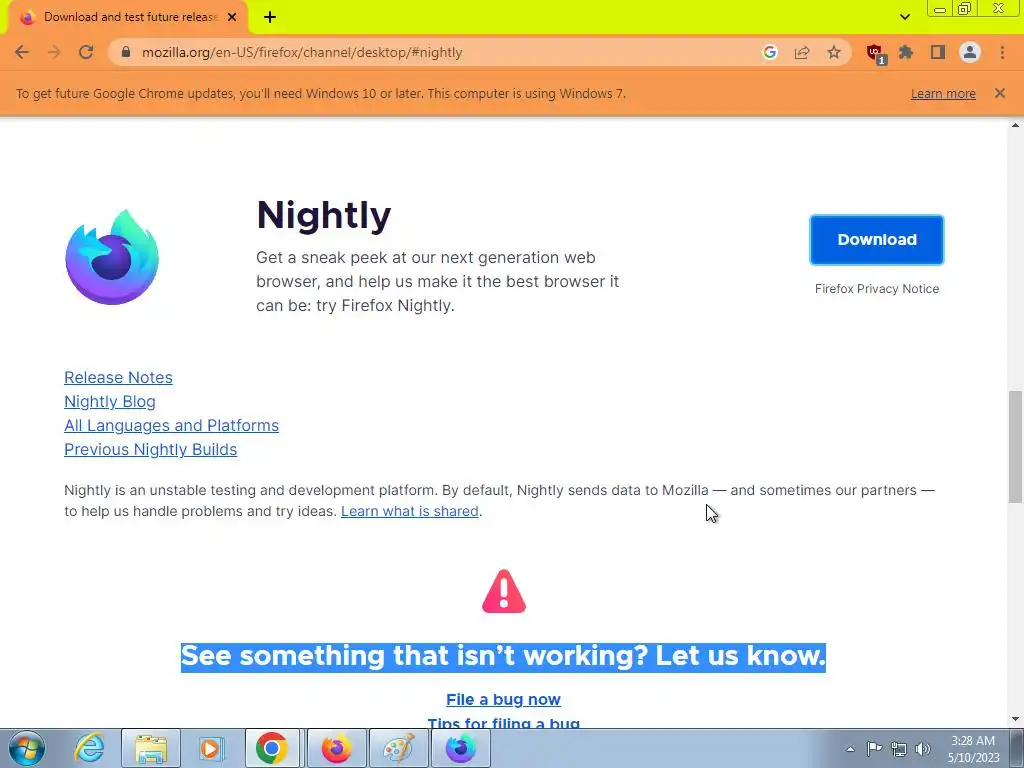
Task: Open Paint from the taskbar
Action: click(398, 748)
